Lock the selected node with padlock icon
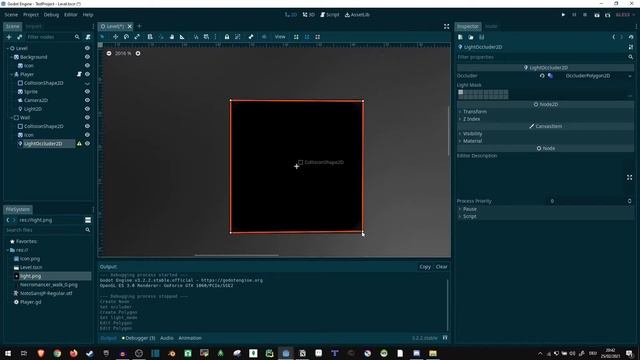Screen dimensions: 640x360 pos(227,37)
